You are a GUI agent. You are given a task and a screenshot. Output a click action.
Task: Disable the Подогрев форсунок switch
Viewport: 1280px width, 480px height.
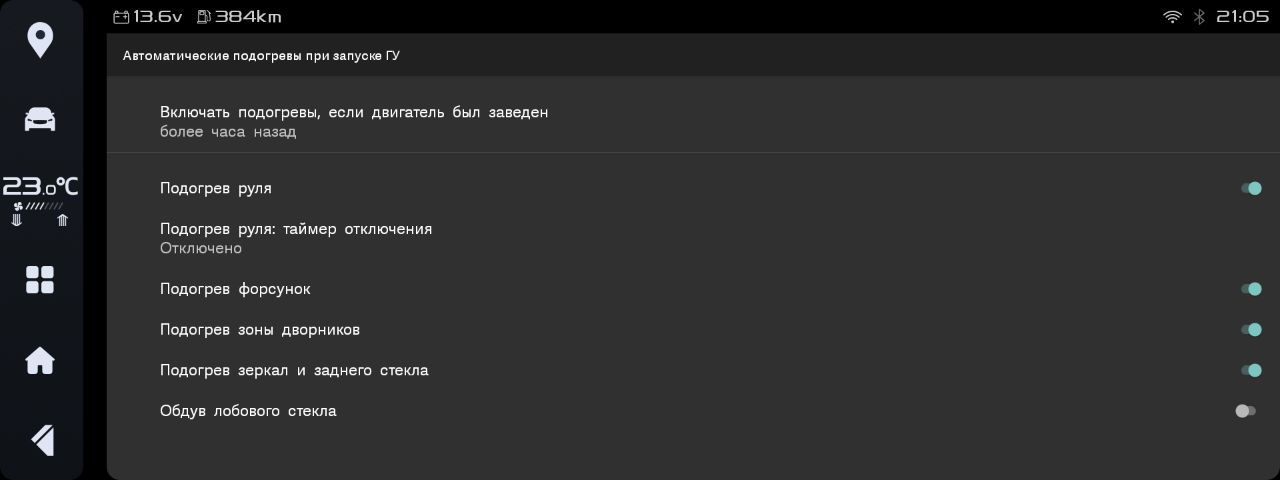click(1251, 289)
